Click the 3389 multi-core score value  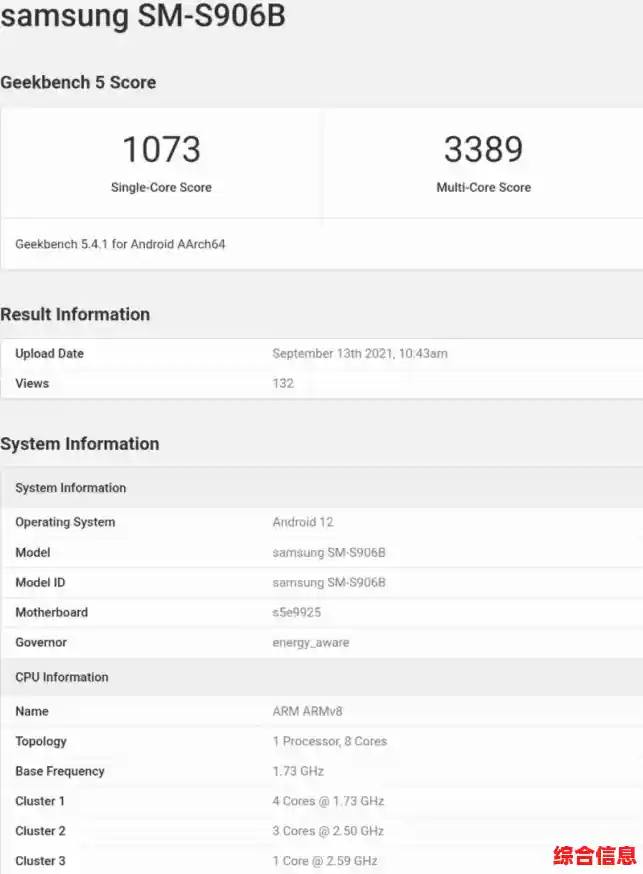[483, 150]
